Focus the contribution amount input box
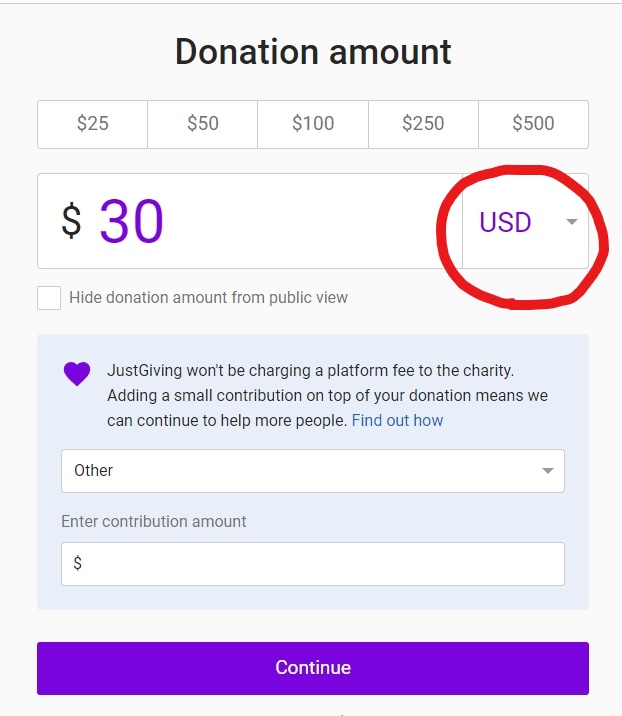The width and height of the screenshot is (622, 716). click(x=313, y=564)
